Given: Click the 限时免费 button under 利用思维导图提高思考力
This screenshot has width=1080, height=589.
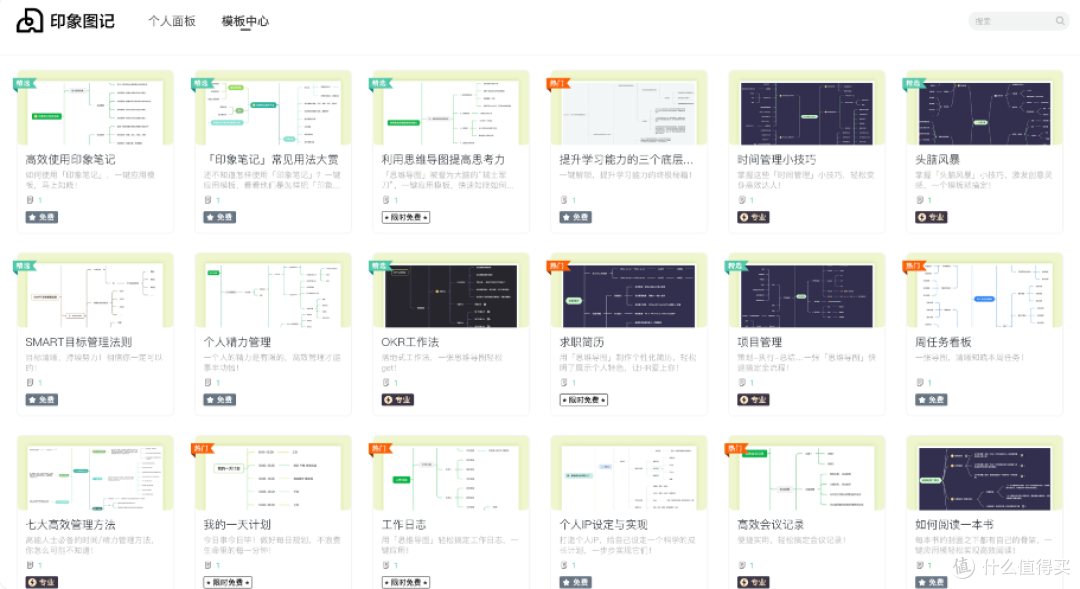Looking at the screenshot, I should click(406, 217).
